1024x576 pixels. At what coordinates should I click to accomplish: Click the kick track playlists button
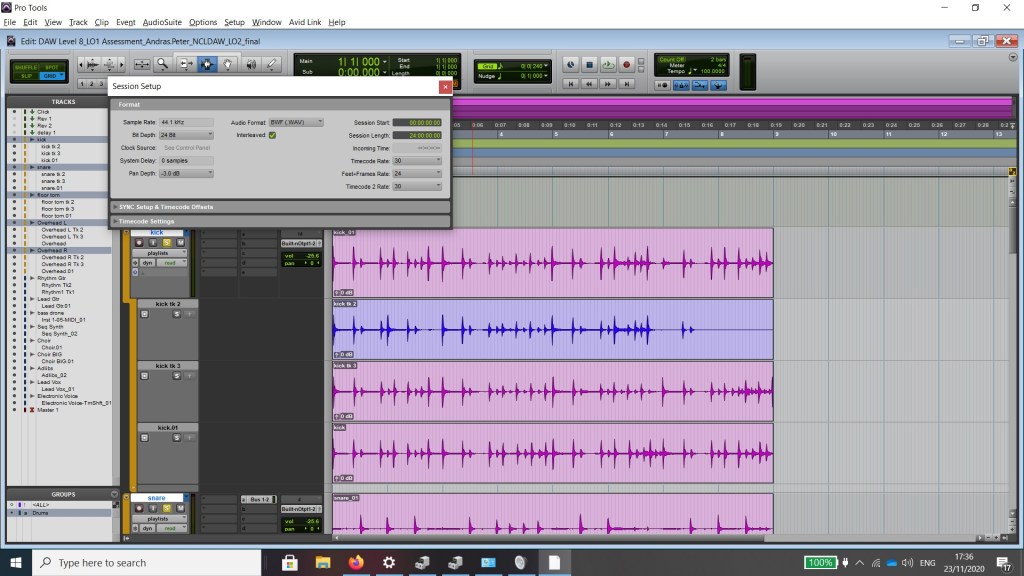[x=159, y=253]
